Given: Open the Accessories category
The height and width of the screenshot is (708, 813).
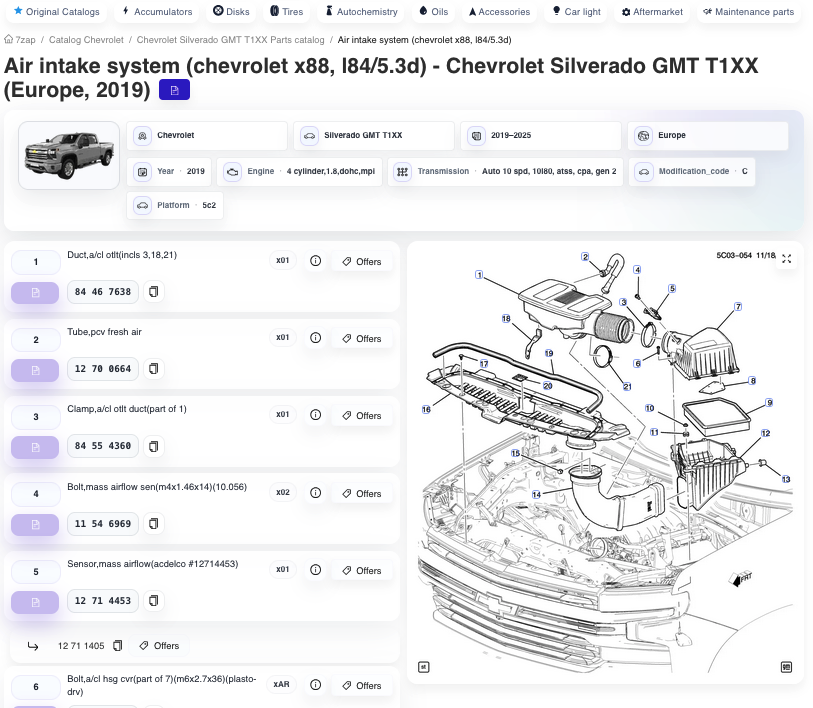Looking at the screenshot, I should (x=499, y=11).
